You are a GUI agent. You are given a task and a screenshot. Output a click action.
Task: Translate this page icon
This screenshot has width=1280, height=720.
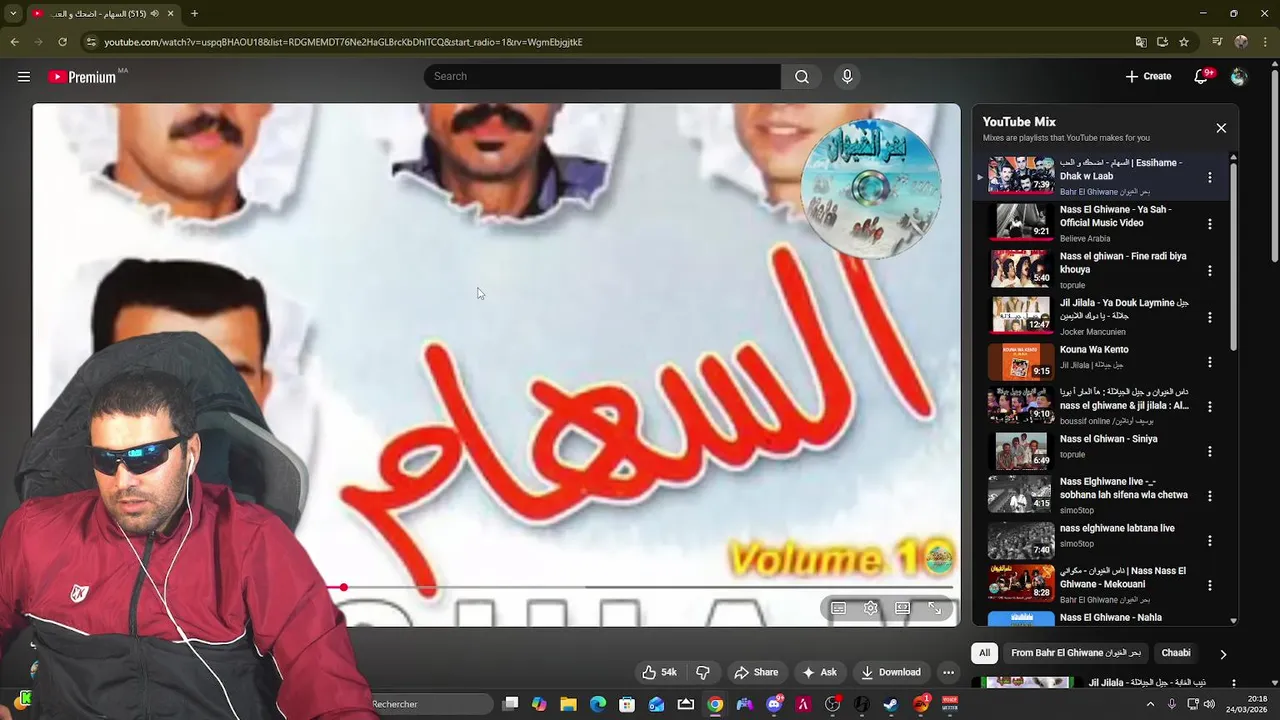pyautogui.click(x=1141, y=42)
